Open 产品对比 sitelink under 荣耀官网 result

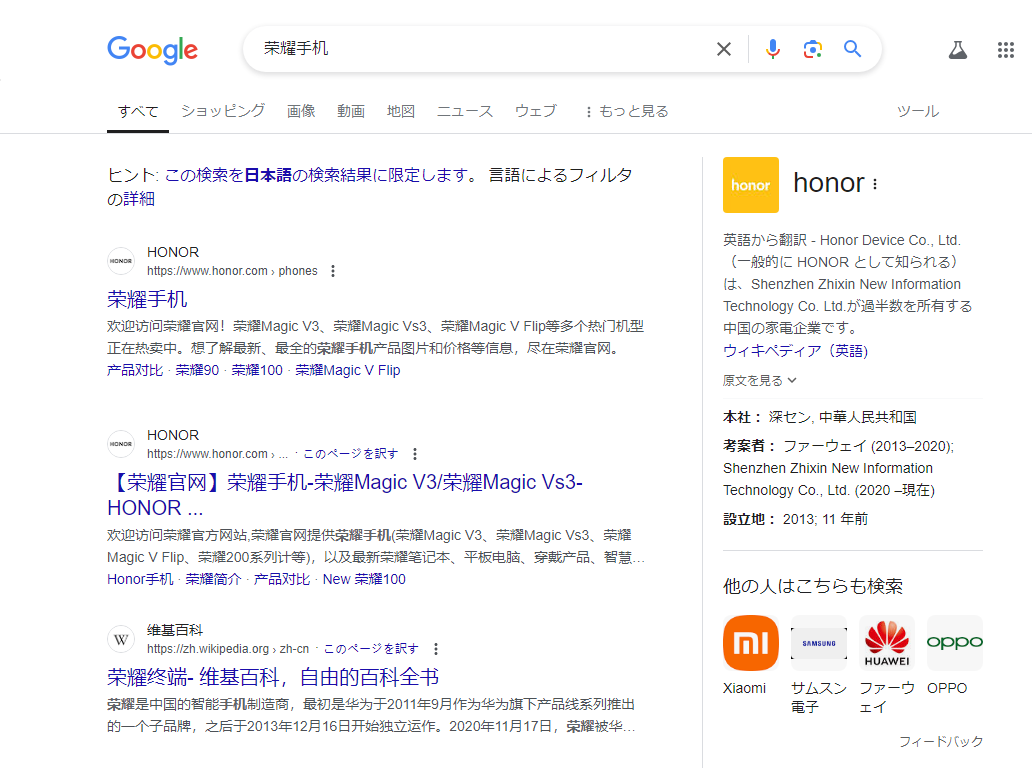[x=282, y=579]
